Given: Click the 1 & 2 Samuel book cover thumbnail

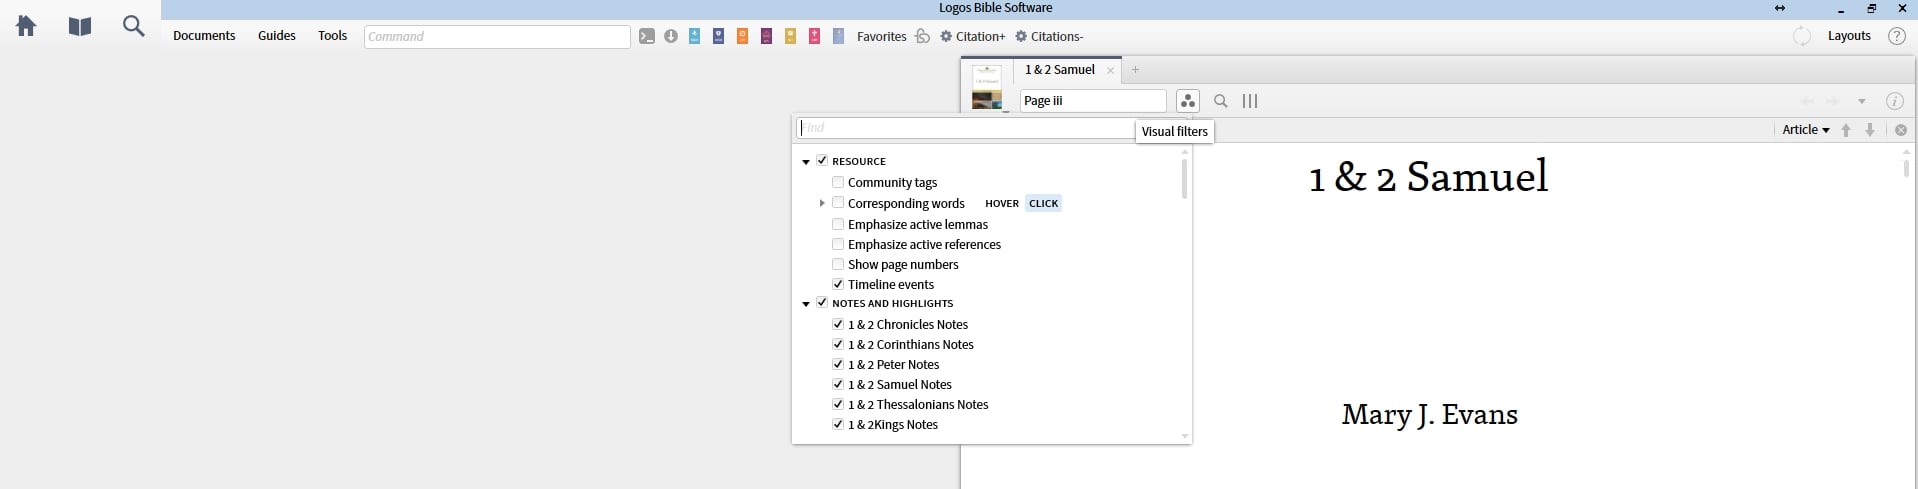Looking at the screenshot, I should click(x=987, y=87).
